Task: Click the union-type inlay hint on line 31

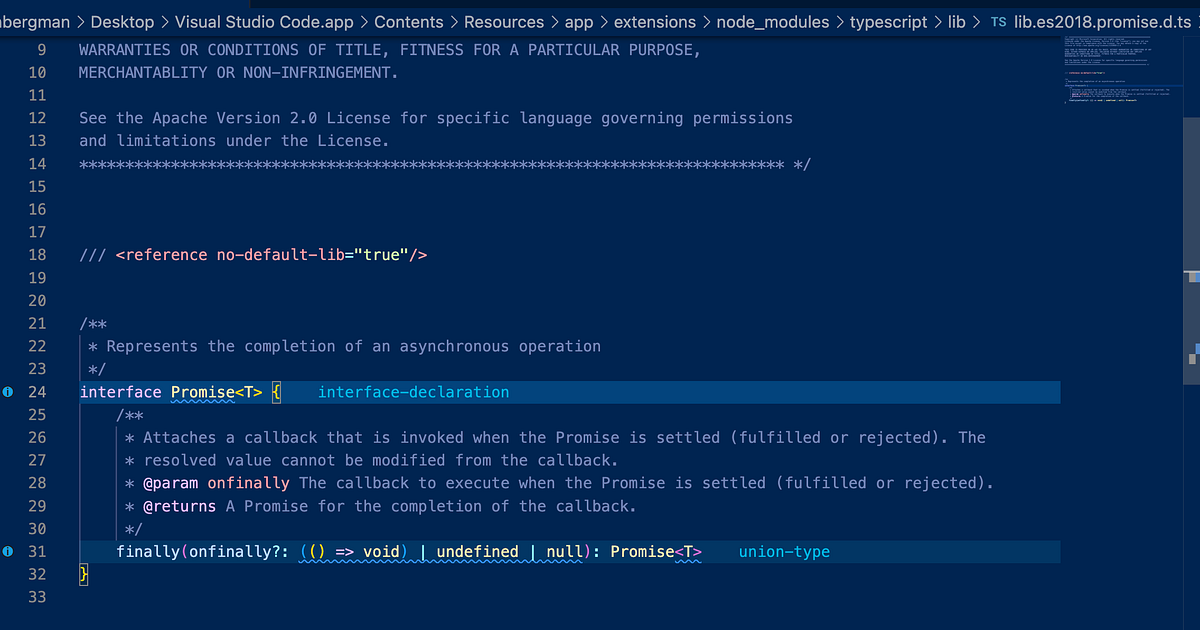Action: click(784, 551)
